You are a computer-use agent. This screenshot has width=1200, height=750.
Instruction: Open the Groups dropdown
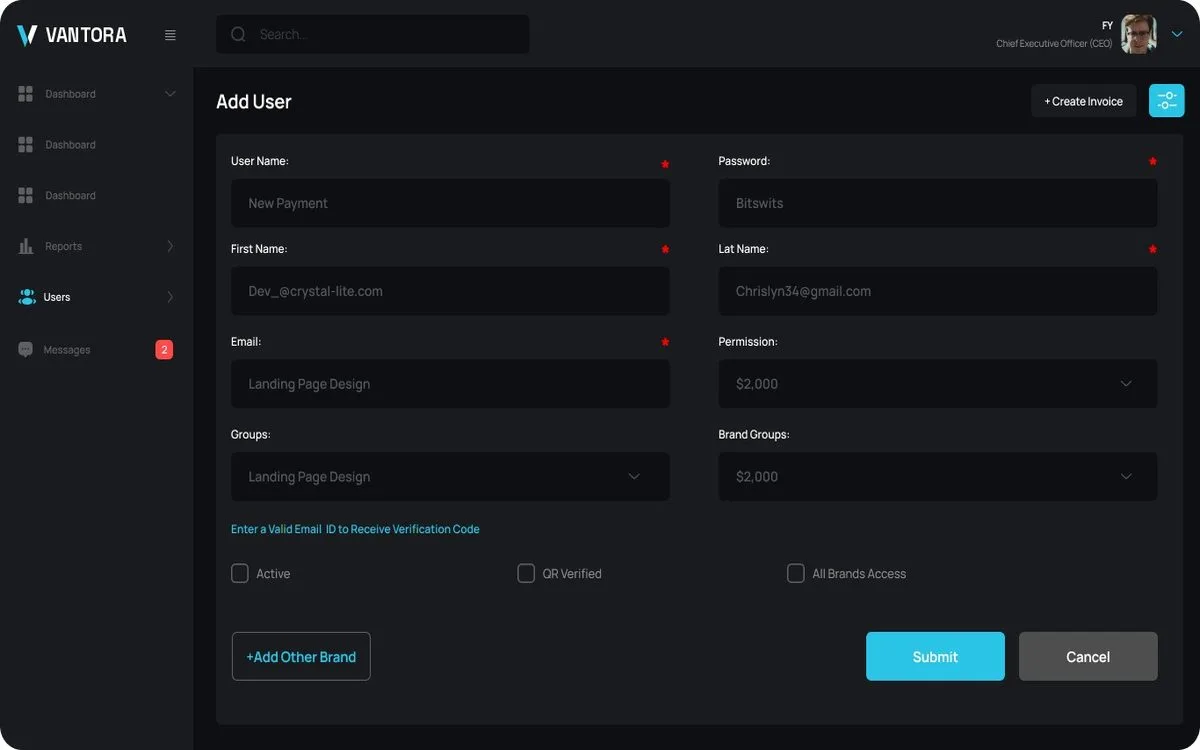pos(450,477)
